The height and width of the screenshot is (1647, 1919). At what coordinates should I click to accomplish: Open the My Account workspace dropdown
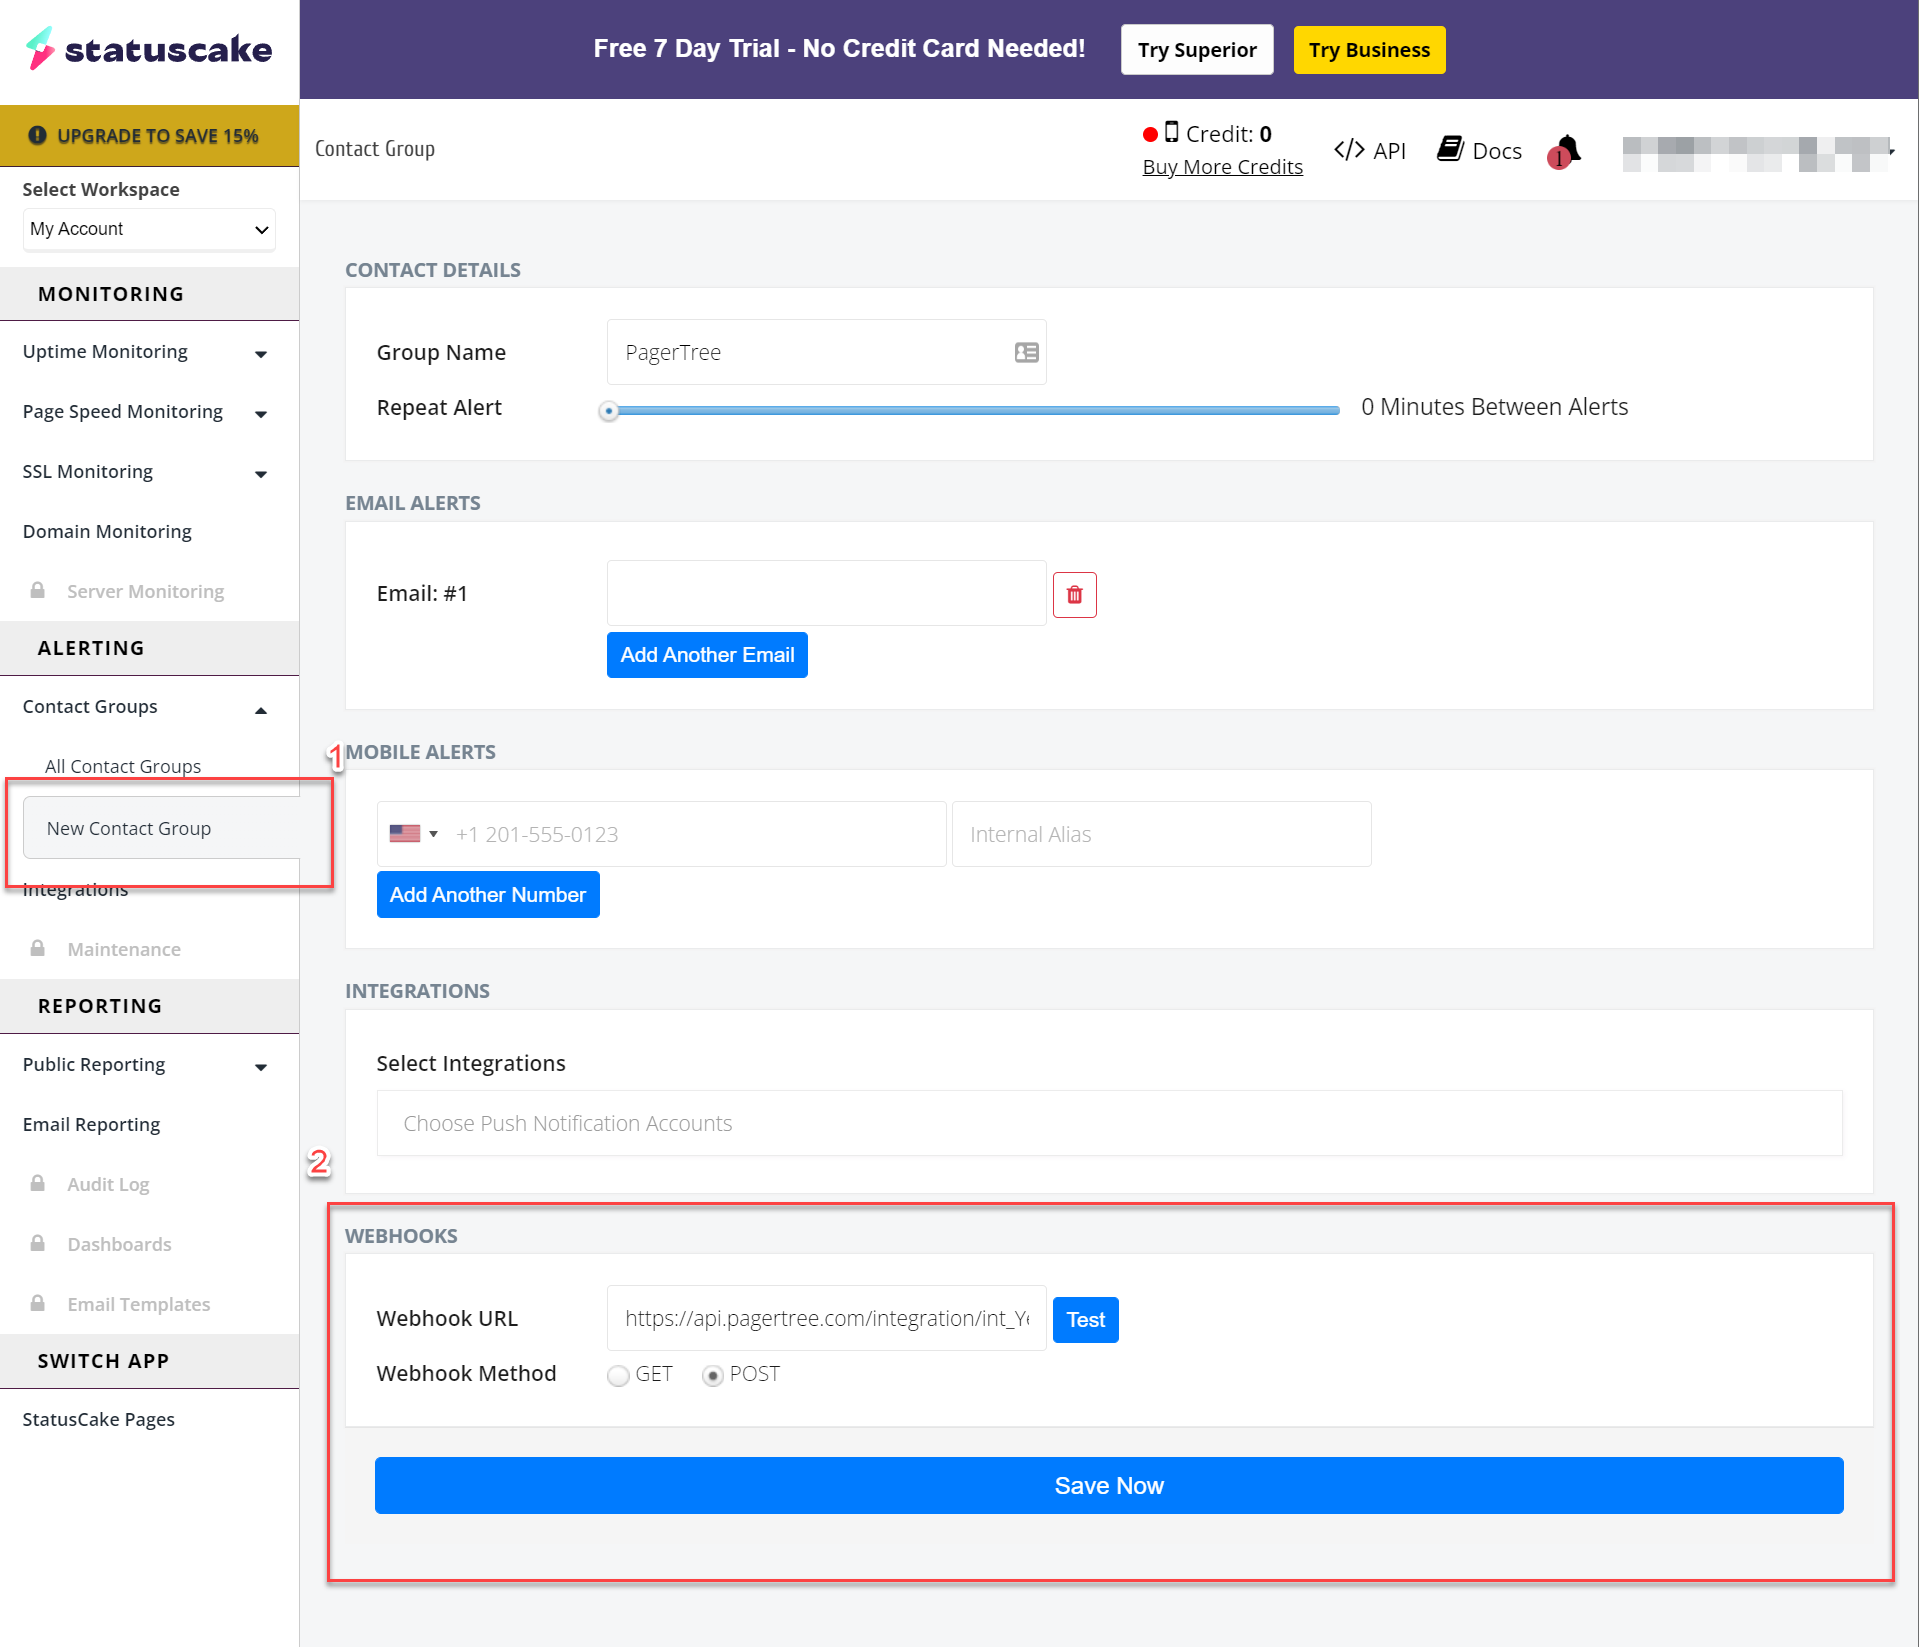(x=149, y=229)
